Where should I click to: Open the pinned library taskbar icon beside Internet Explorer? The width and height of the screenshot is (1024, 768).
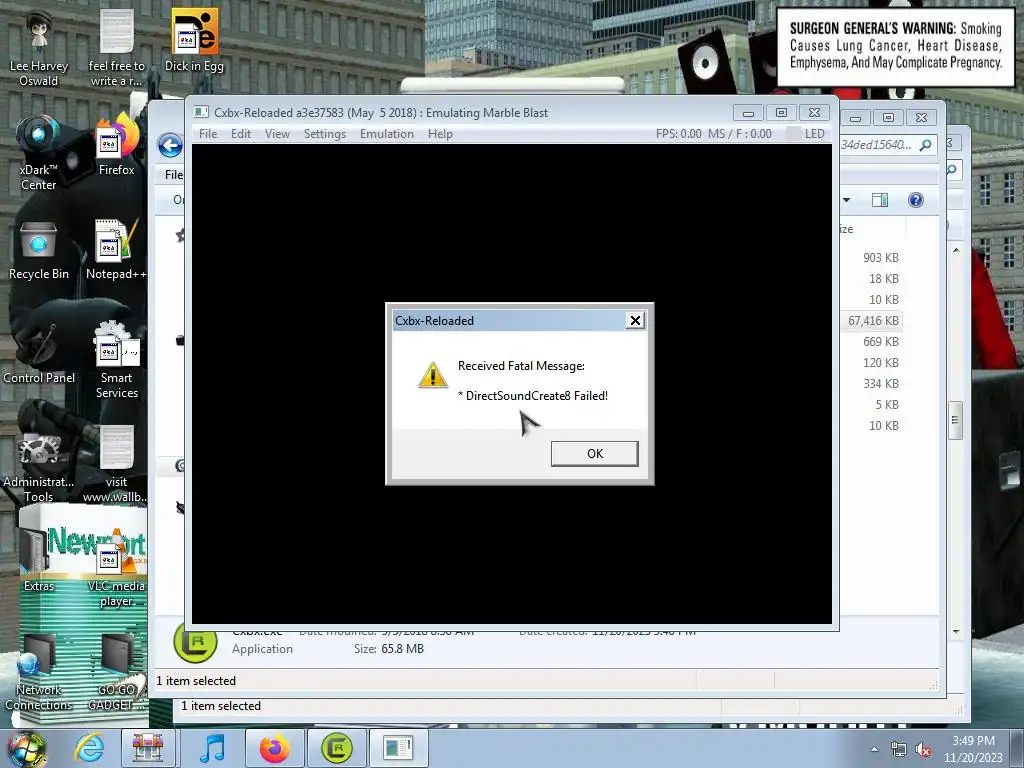[x=148, y=748]
